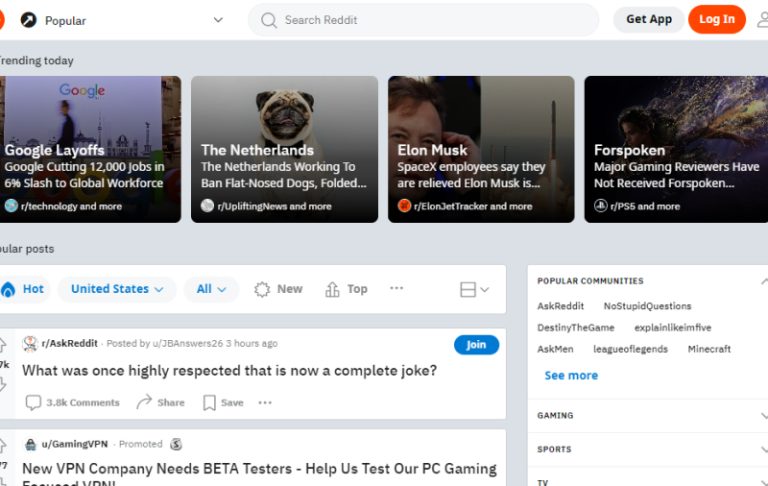
Task: Open the All filter dropdown
Action: (x=211, y=289)
